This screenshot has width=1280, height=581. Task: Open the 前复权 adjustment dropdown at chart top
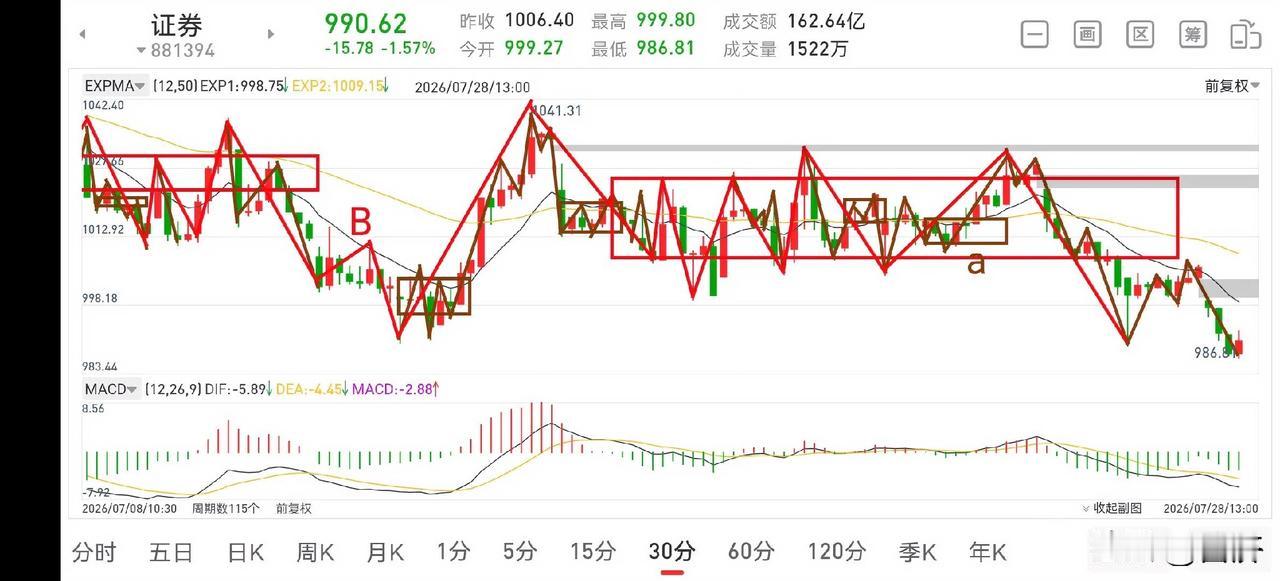(x=1231, y=86)
